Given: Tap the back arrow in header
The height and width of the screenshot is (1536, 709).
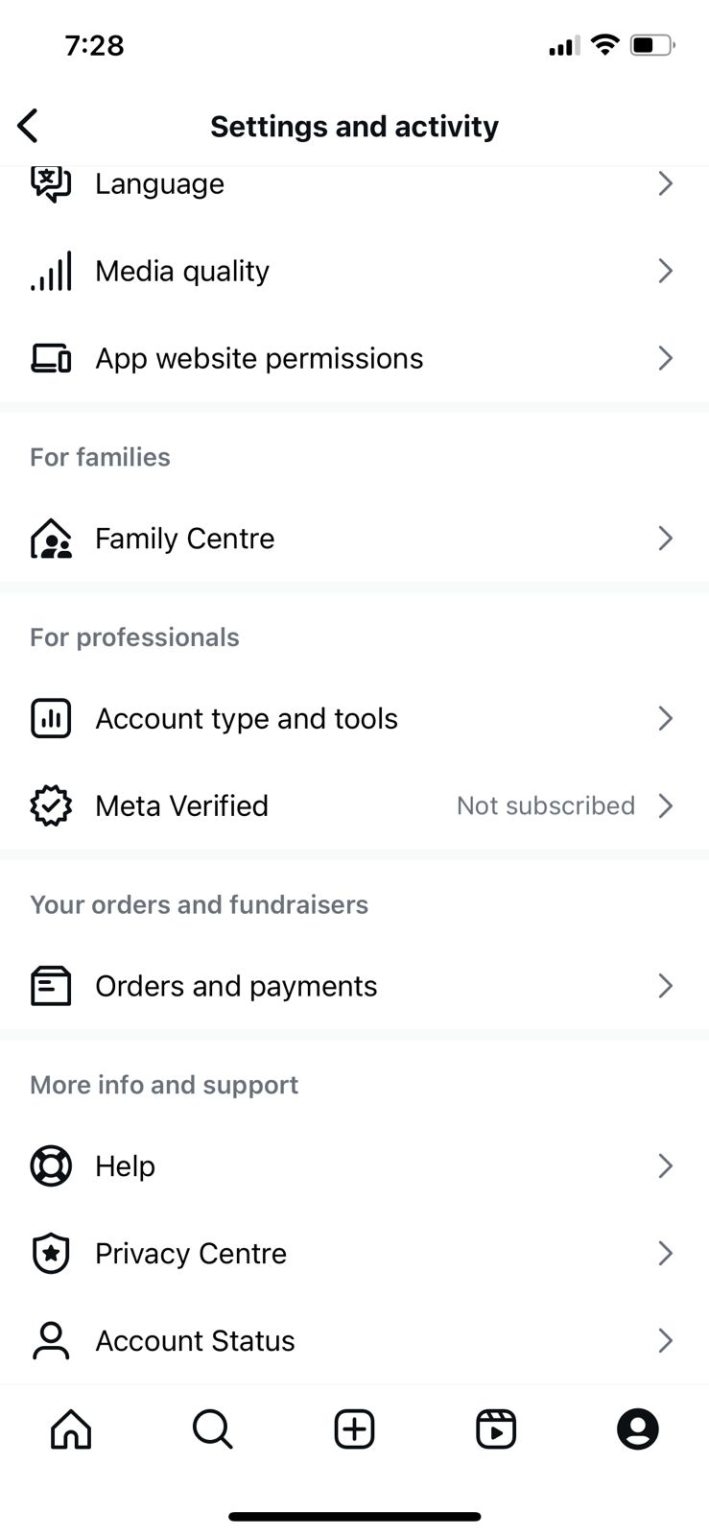Looking at the screenshot, I should 28,126.
